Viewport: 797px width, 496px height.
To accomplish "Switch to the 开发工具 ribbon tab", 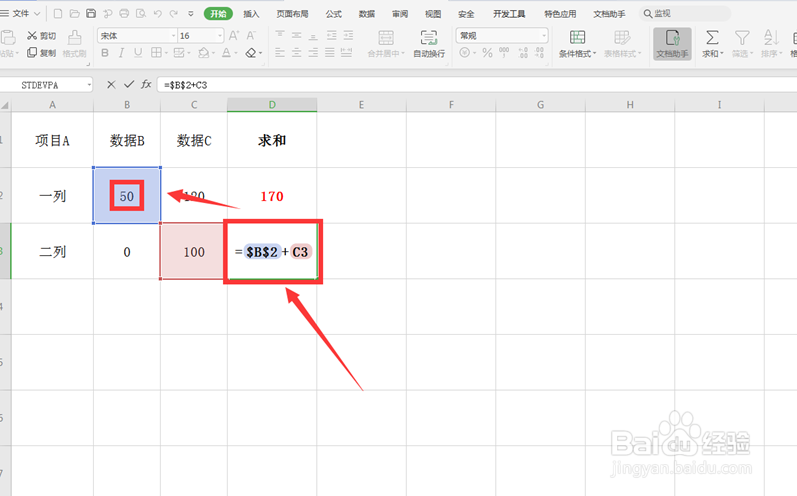I will coord(509,14).
